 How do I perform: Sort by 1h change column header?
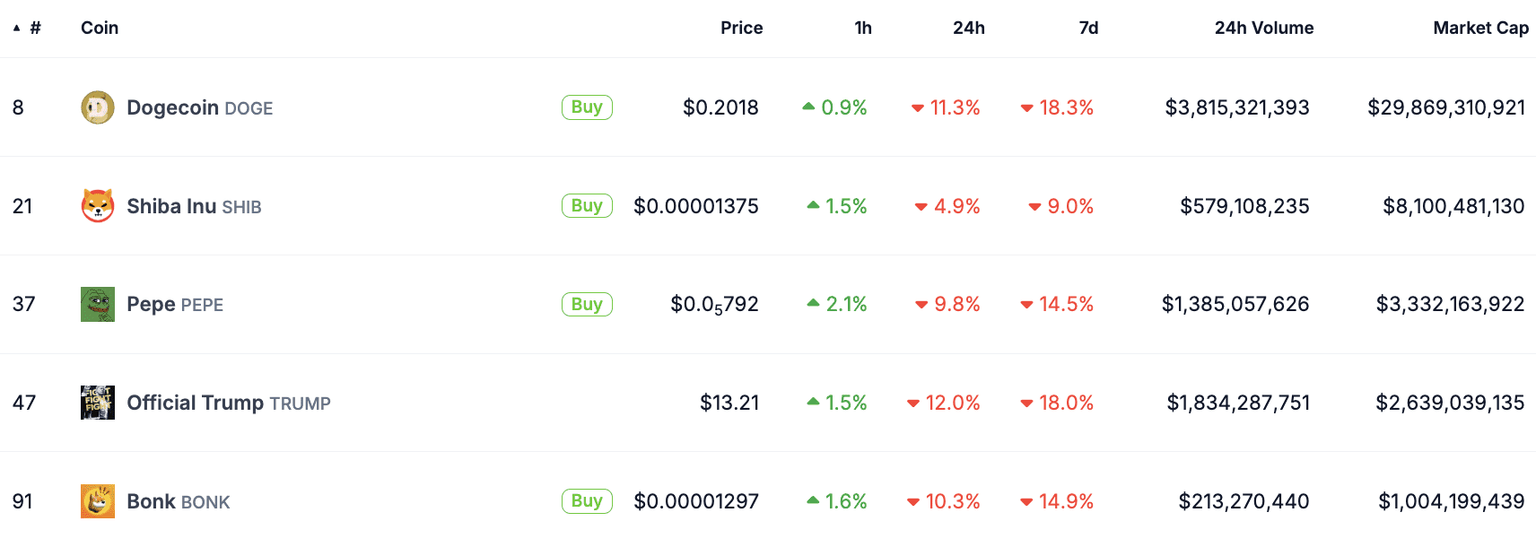pyautogui.click(x=862, y=28)
